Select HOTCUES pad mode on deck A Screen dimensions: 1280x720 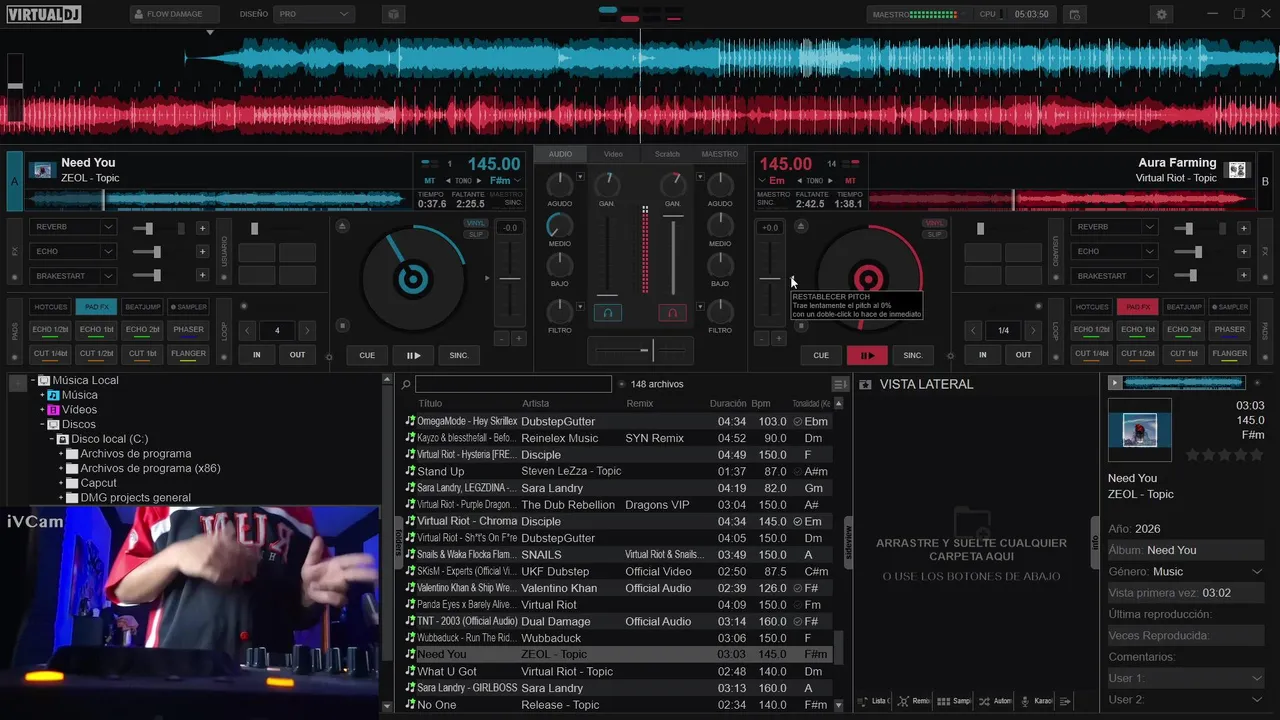pyautogui.click(x=51, y=307)
